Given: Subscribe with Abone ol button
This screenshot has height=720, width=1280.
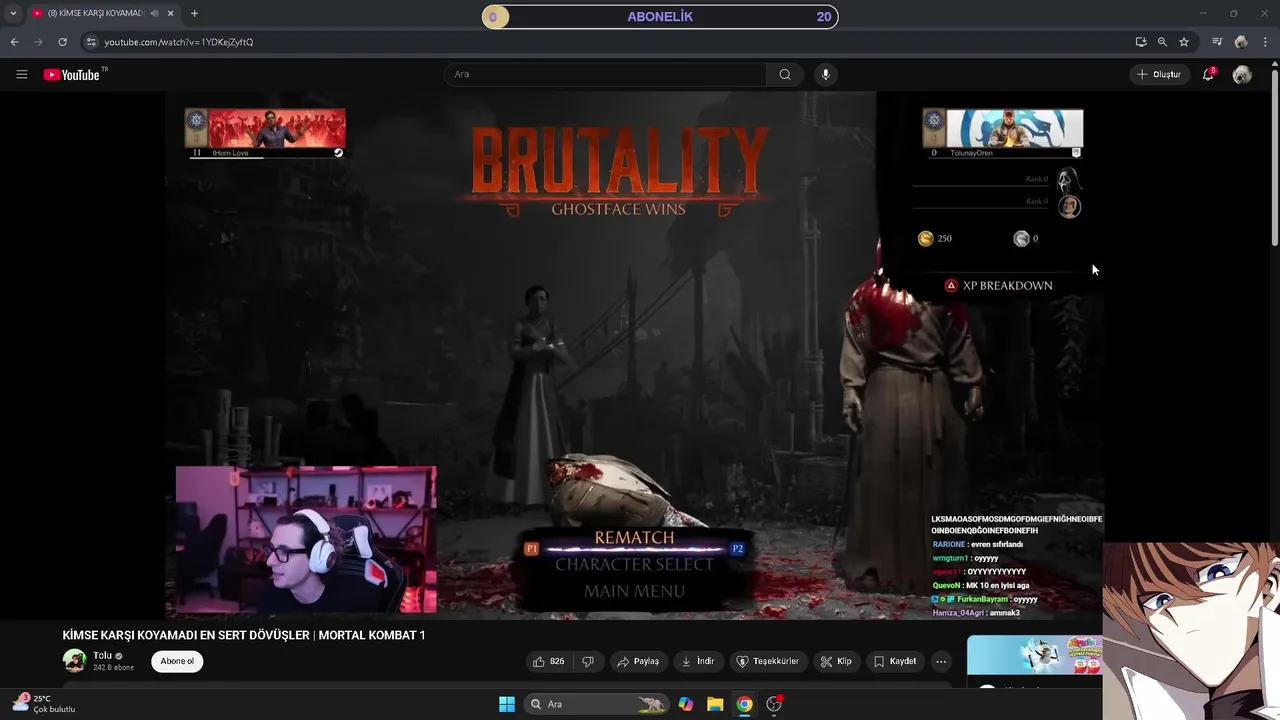Looking at the screenshot, I should click(177, 661).
